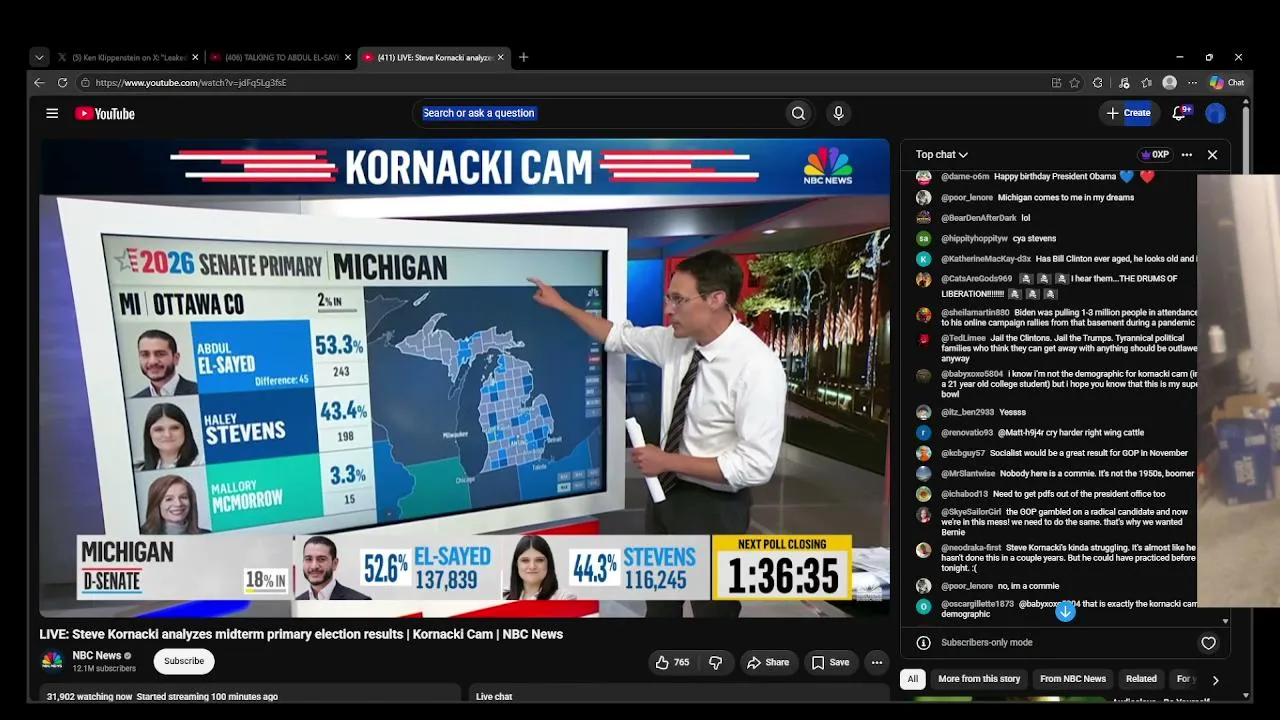Like the video with thumbs up

672,662
